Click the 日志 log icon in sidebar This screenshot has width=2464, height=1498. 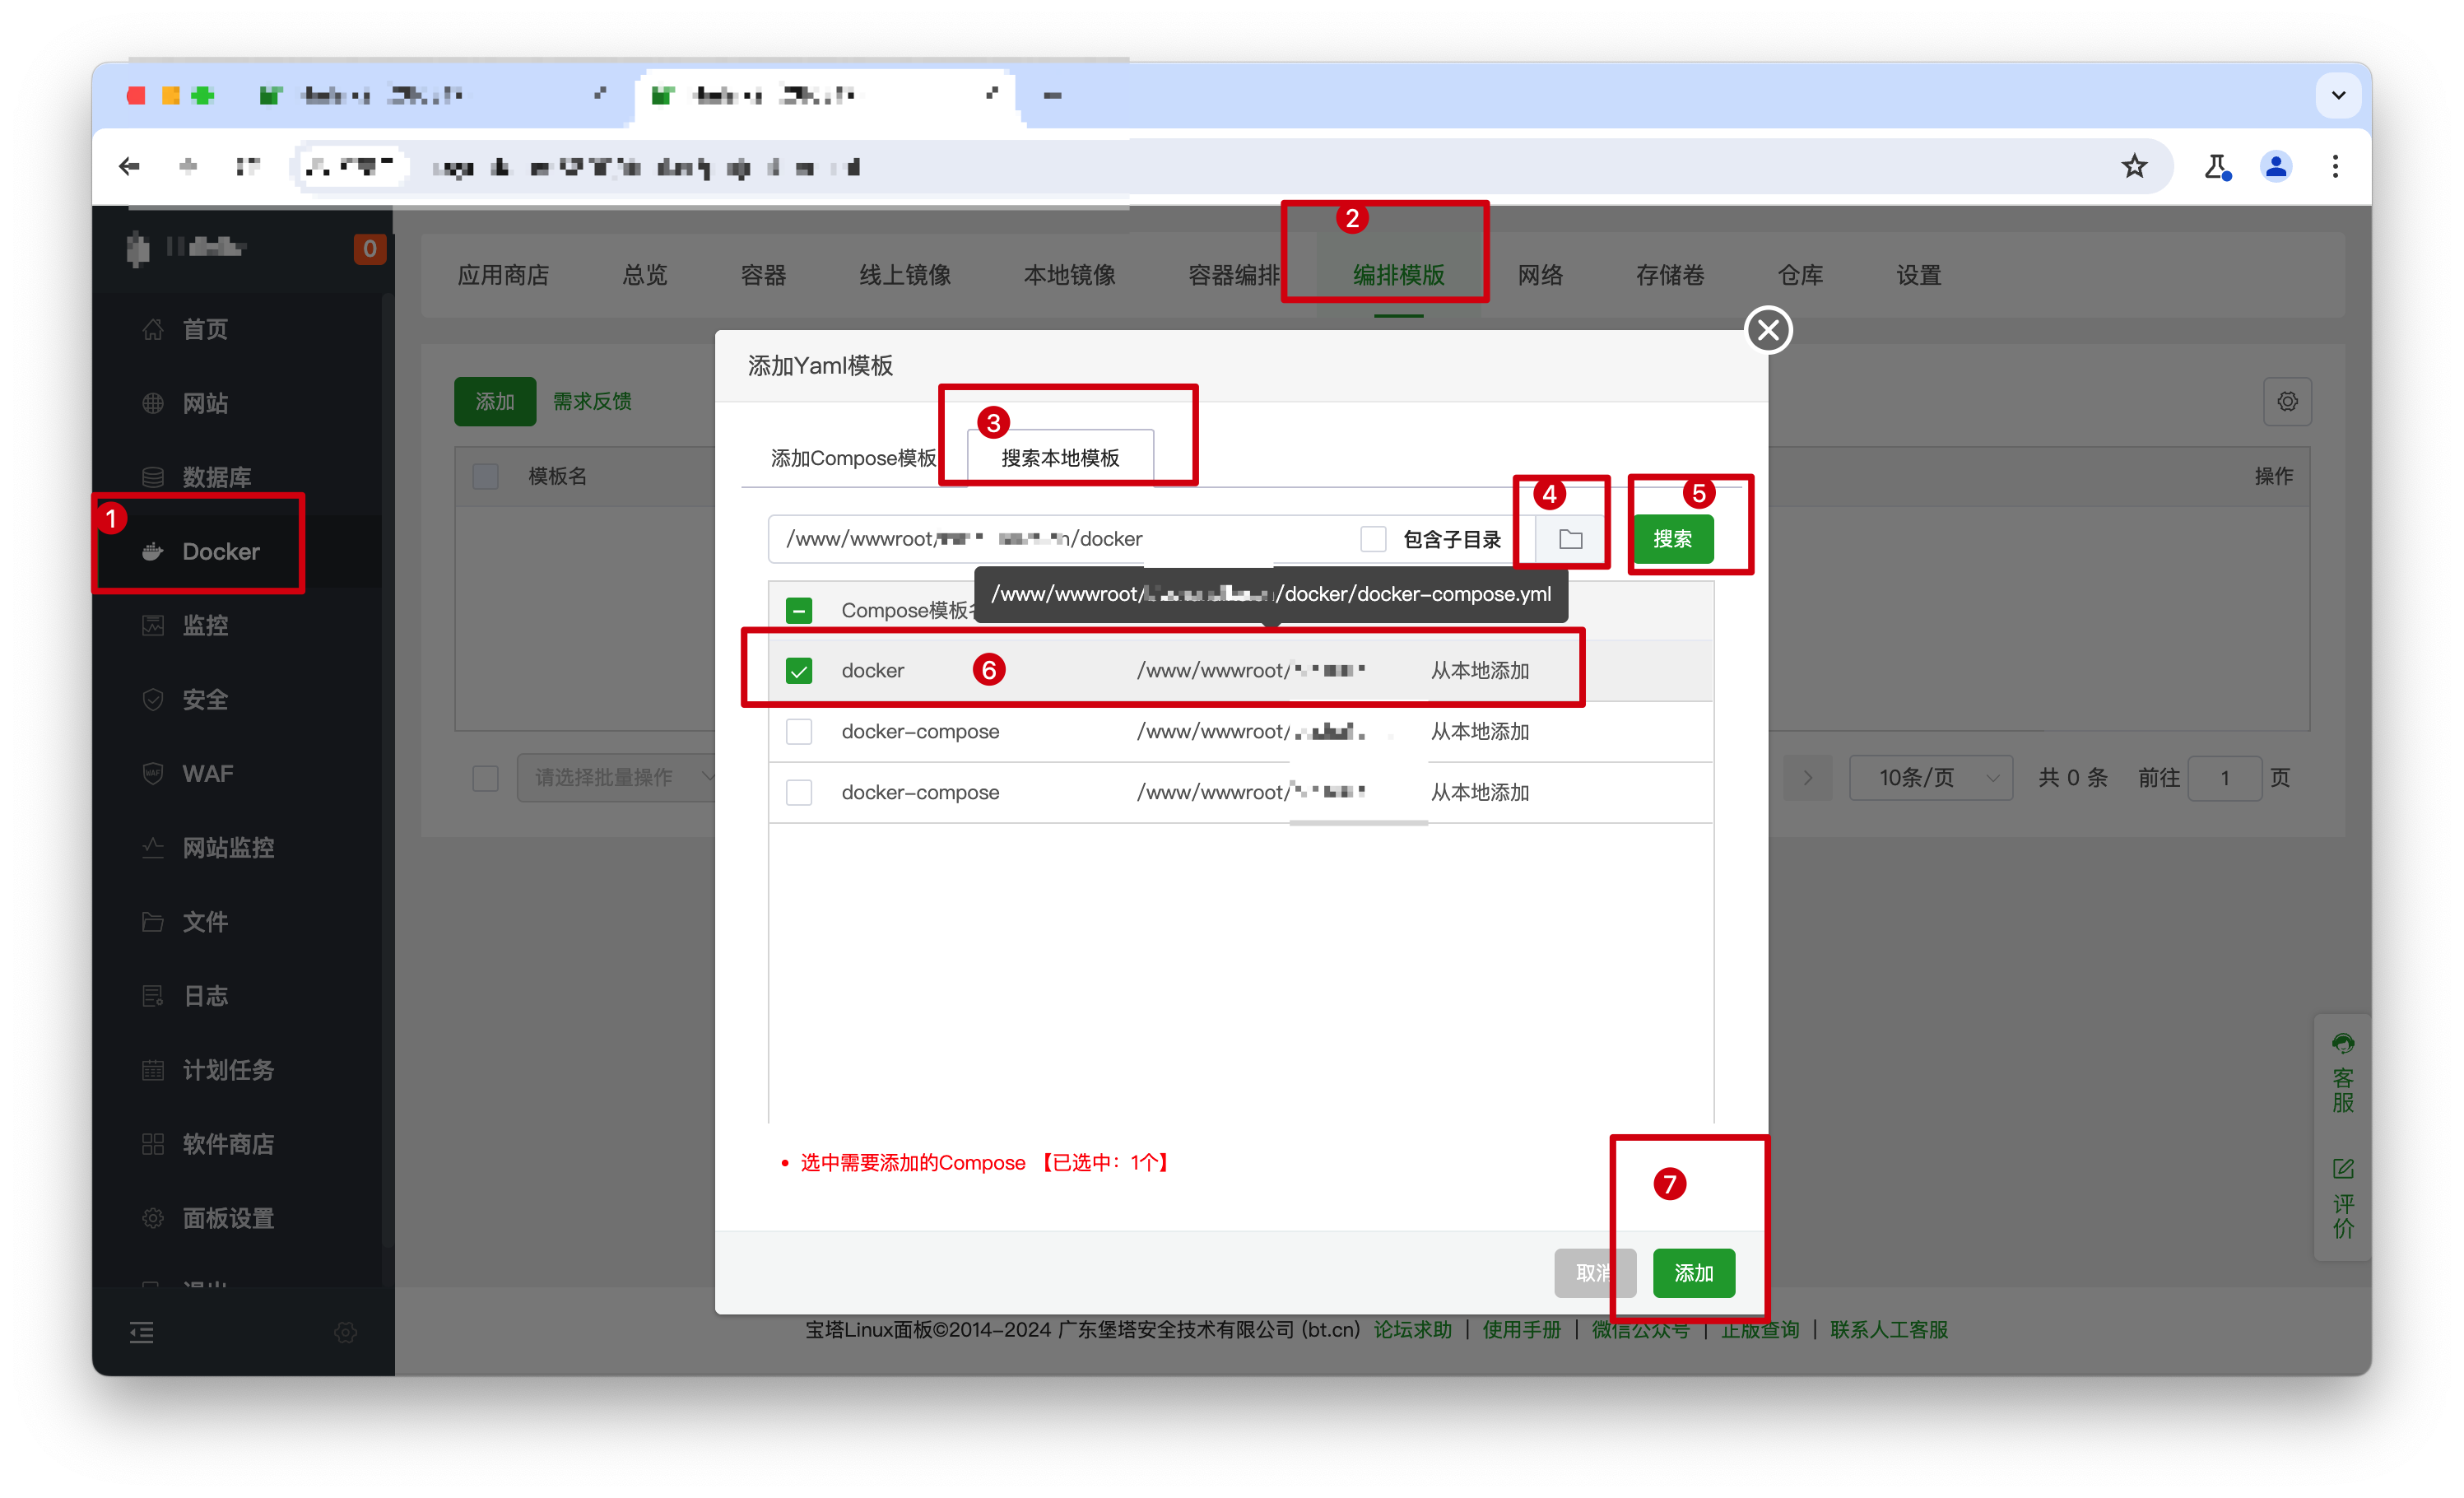tap(152, 995)
